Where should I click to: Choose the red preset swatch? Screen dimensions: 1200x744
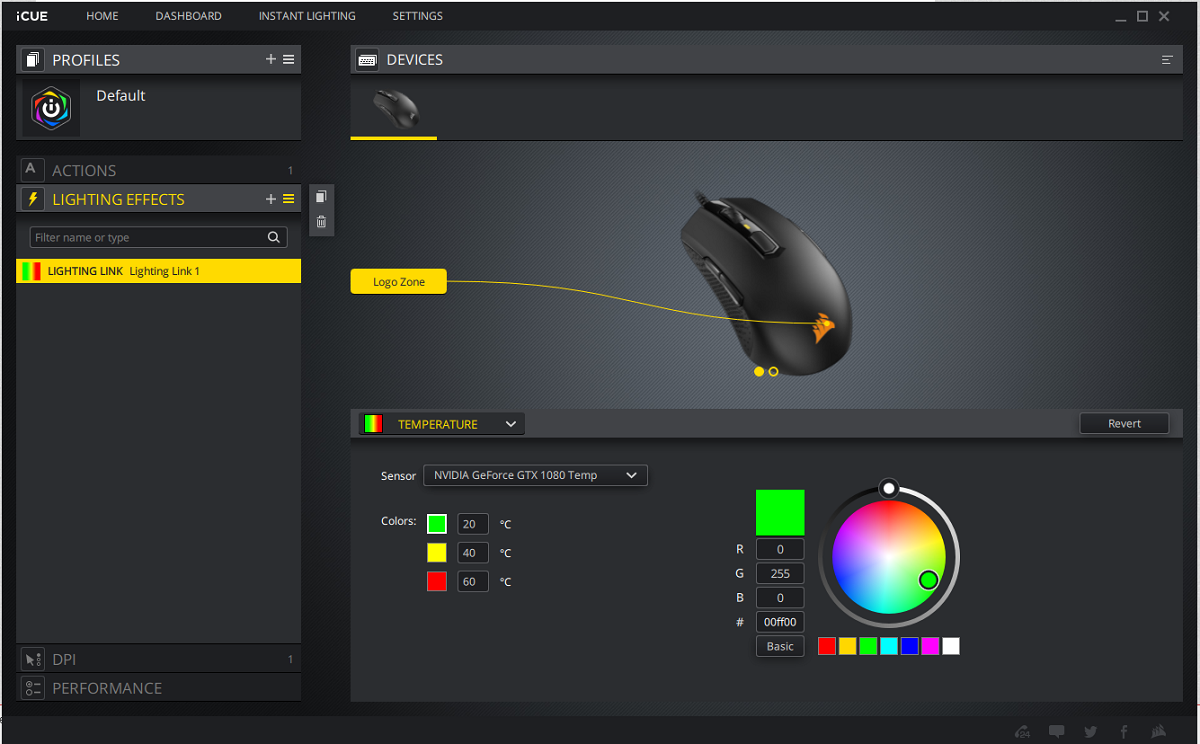coord(827,646)
